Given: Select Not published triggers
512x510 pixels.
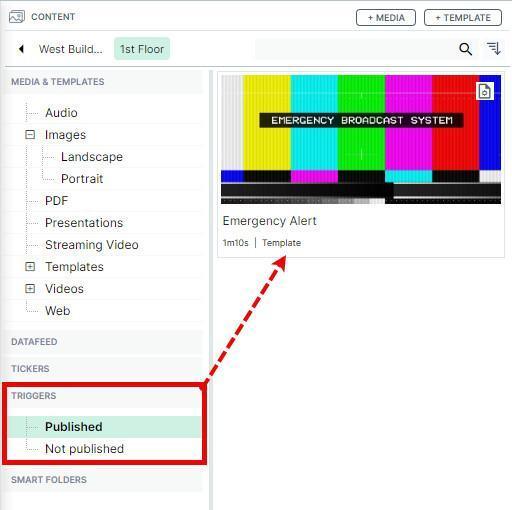Looking at the screenshot, I should click(x=84, y=449).
